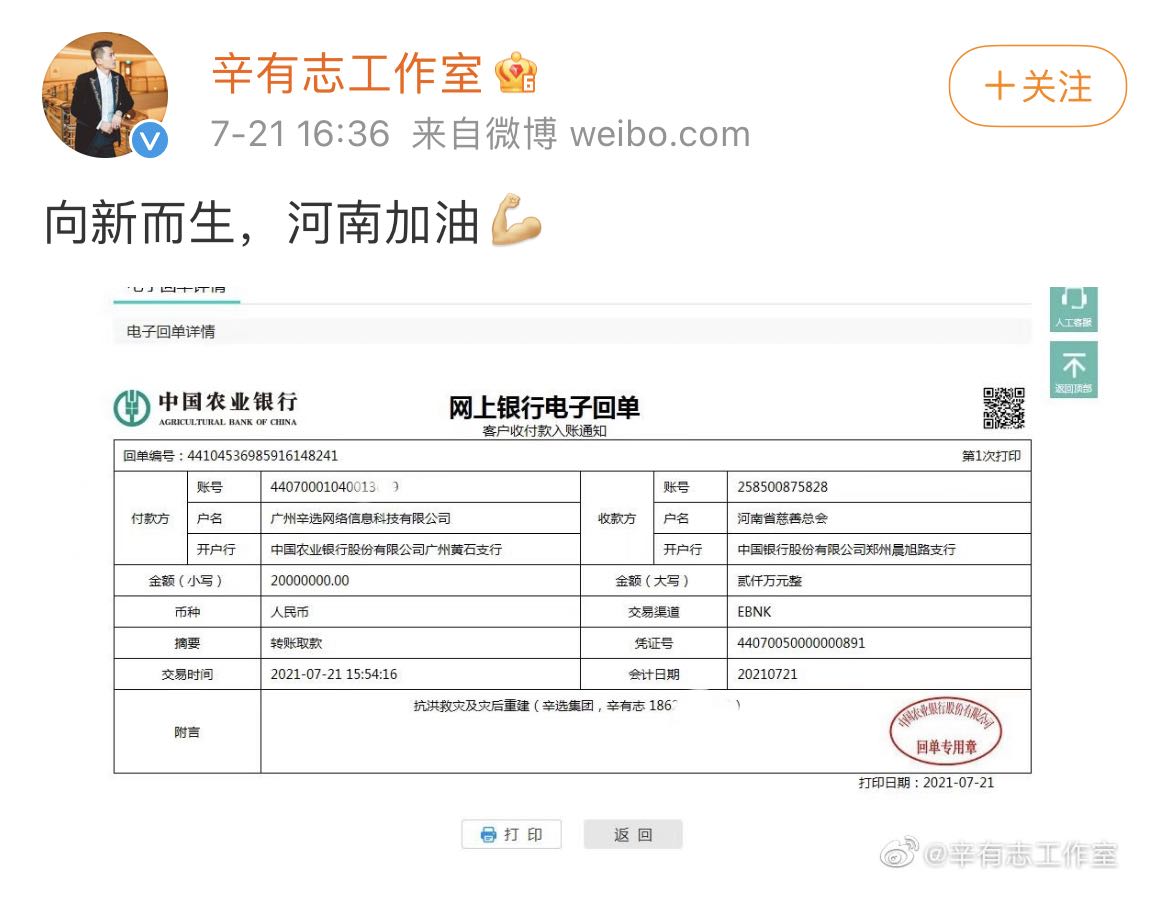Print the receipt with 打印 button

(x=511, y=834)
